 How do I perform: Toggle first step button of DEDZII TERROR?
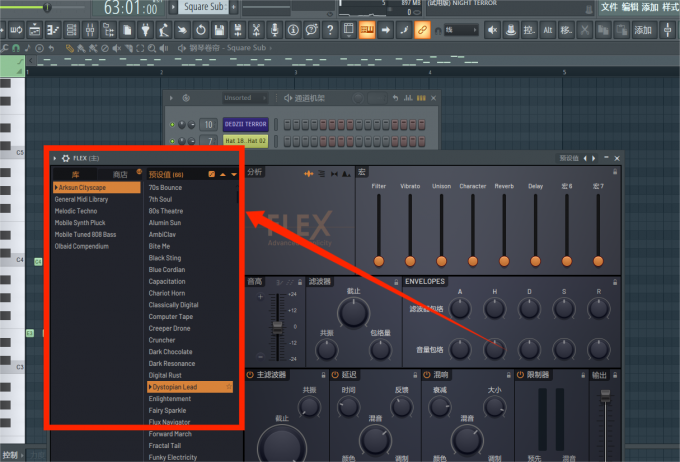[287, 125]
